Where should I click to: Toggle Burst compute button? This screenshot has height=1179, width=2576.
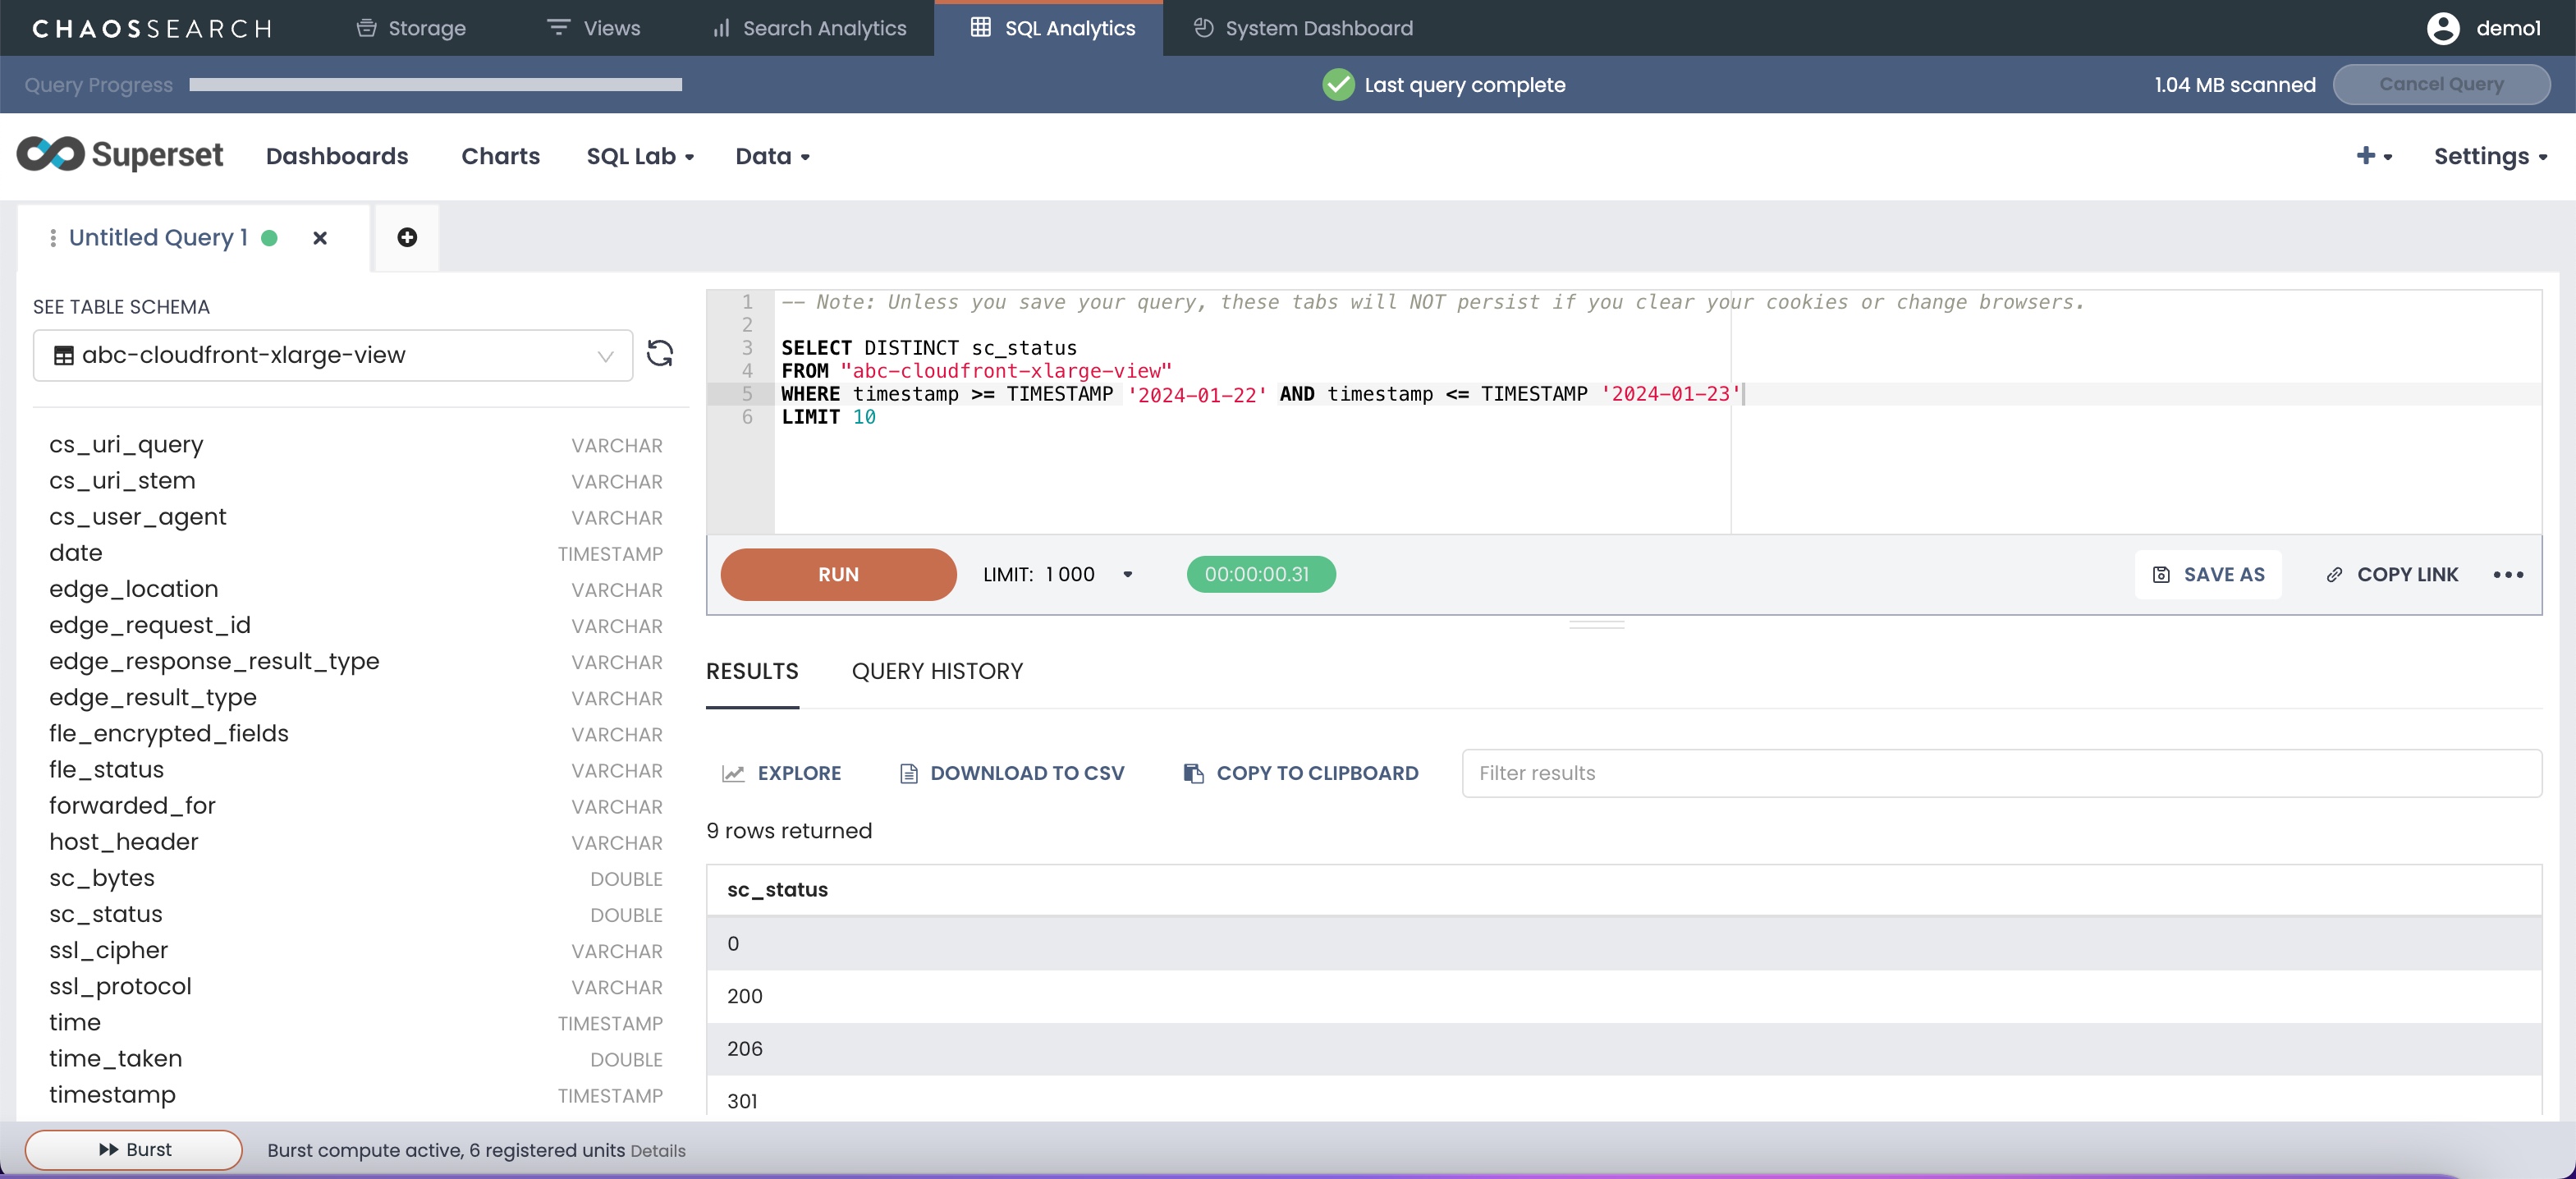coord(134,1150)
